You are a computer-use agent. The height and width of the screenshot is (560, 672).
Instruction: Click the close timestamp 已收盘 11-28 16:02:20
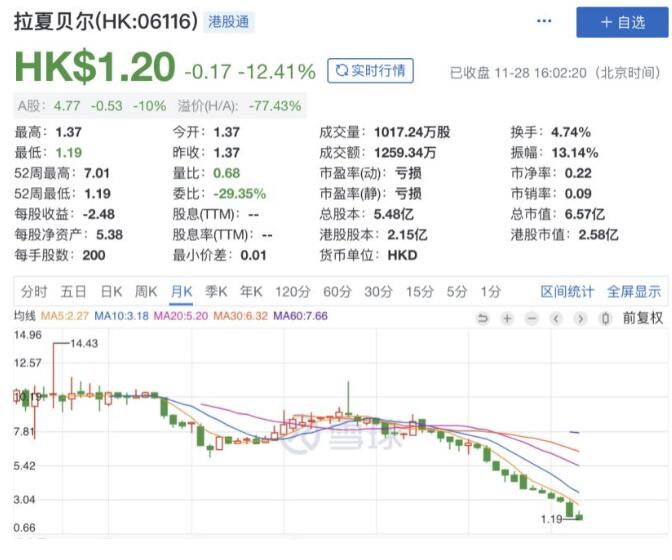click(x=518, y=73)
